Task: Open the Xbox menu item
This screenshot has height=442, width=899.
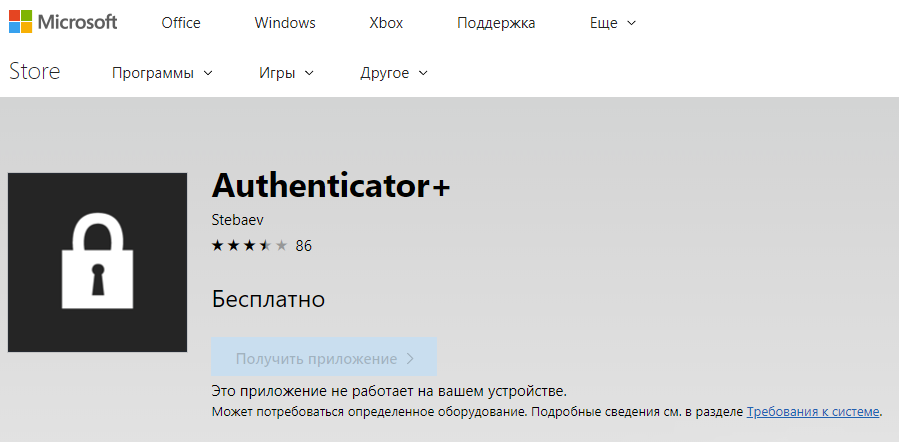Action: coord(386,23)
